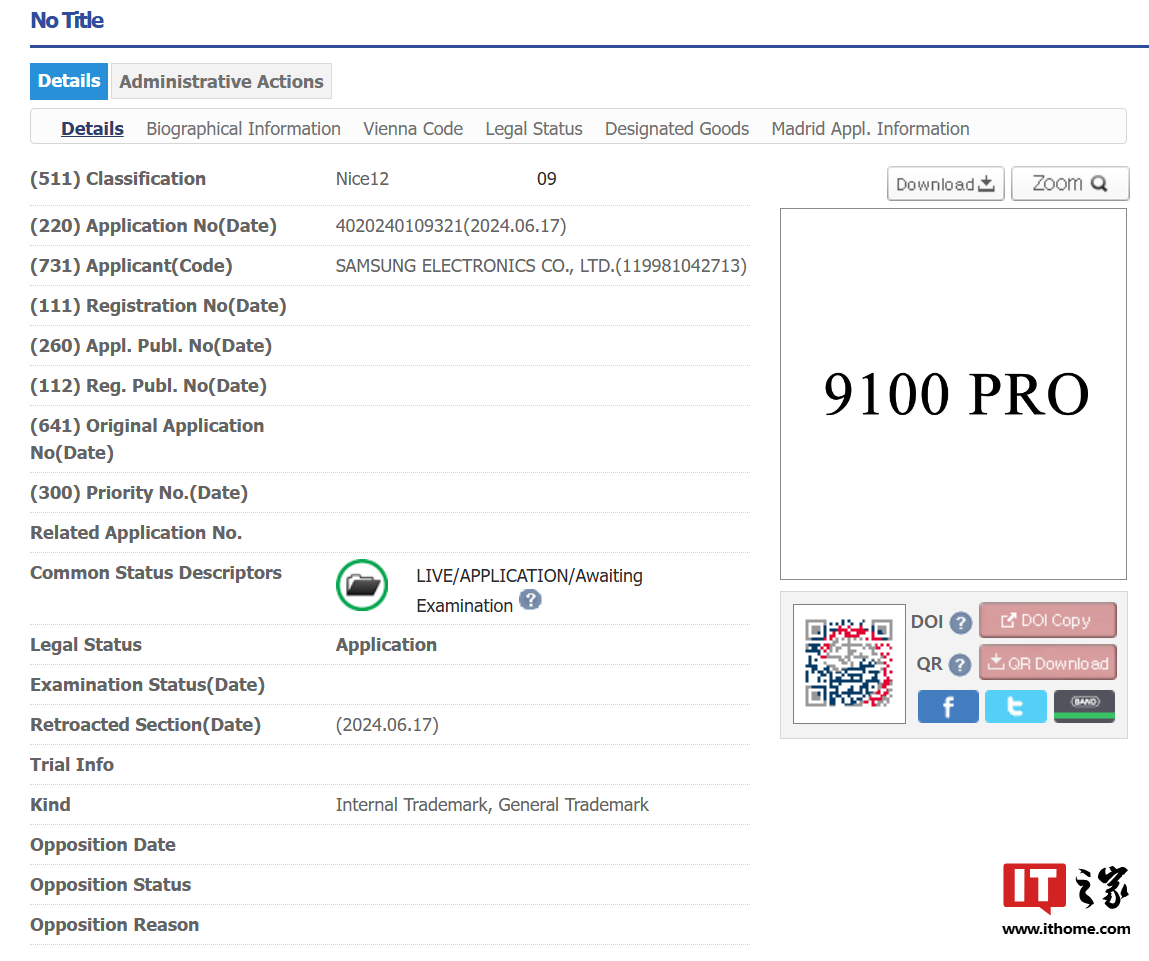Click the Opposition Reason label
Viewport: 1149px width, 961px height.
pyautogui.click(x=114, y=925)
